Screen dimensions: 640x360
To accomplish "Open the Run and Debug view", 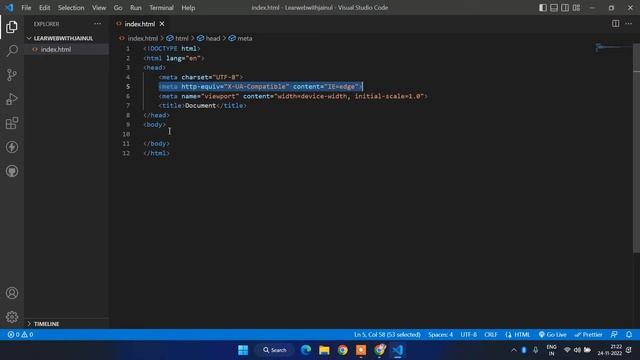I will click(x=12, y=99).
